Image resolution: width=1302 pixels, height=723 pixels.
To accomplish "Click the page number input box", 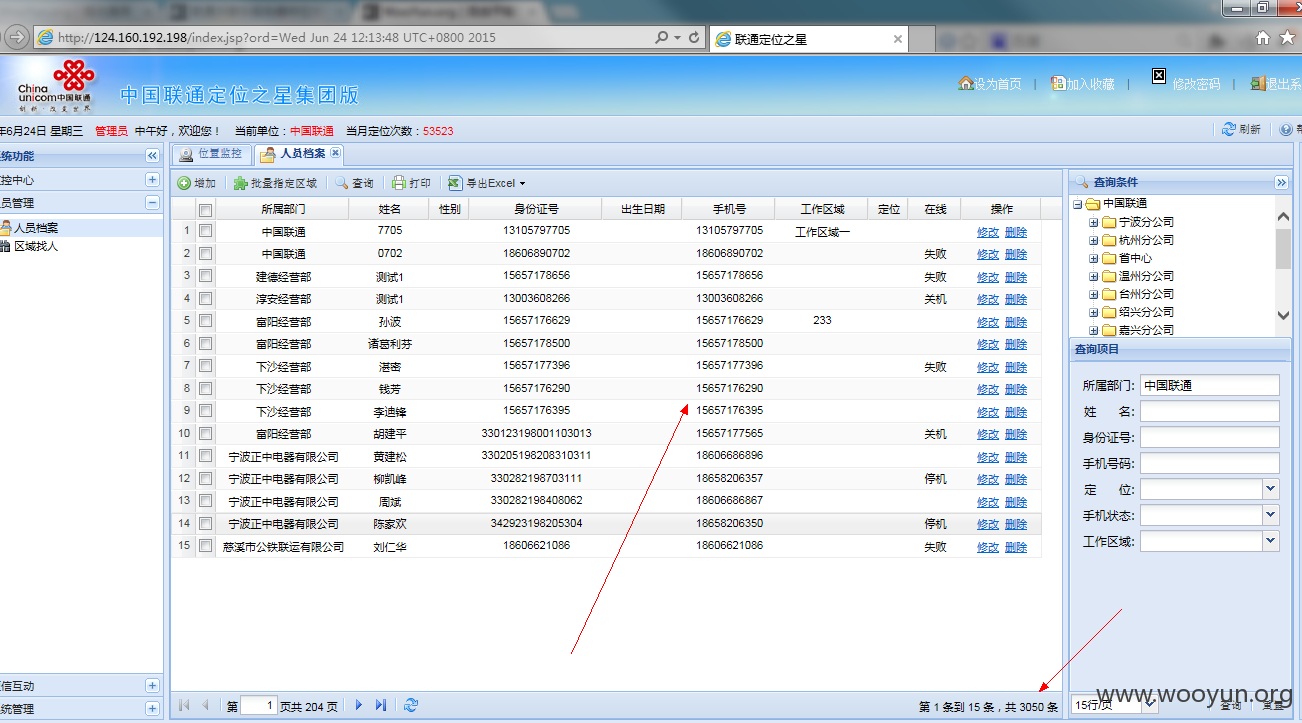I will tap(259, 706).
